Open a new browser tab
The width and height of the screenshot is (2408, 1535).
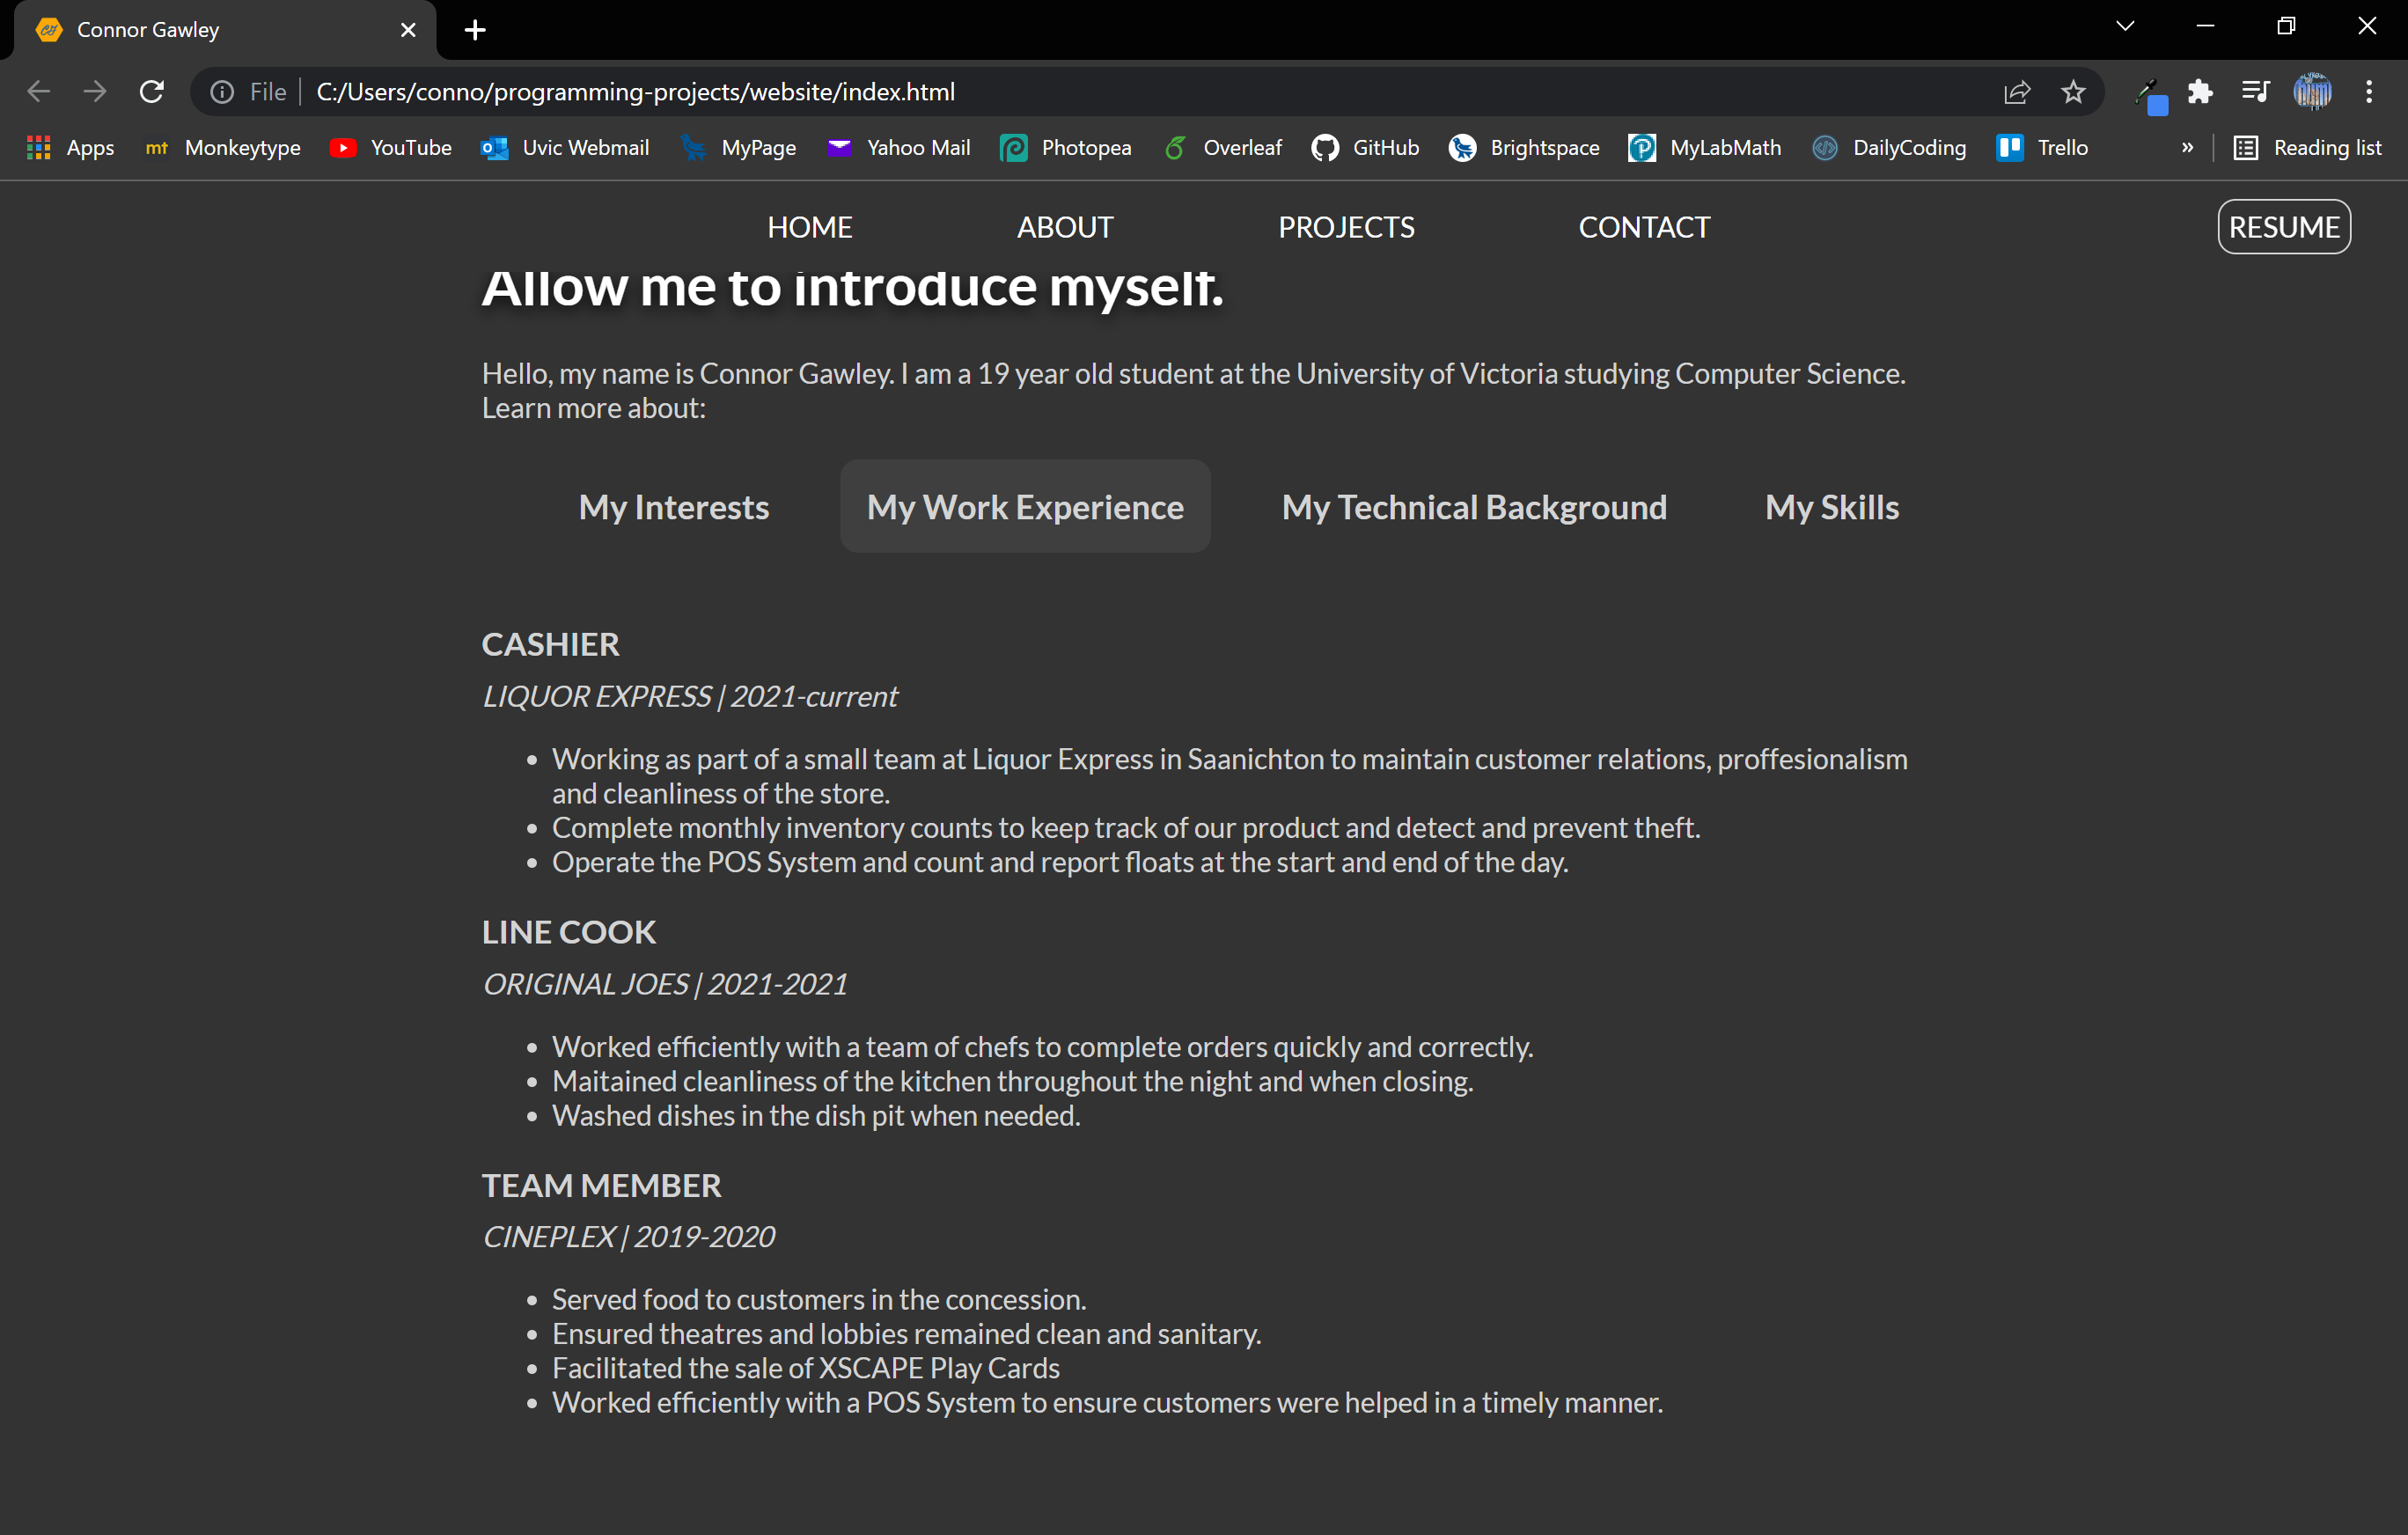coord(475,30)
